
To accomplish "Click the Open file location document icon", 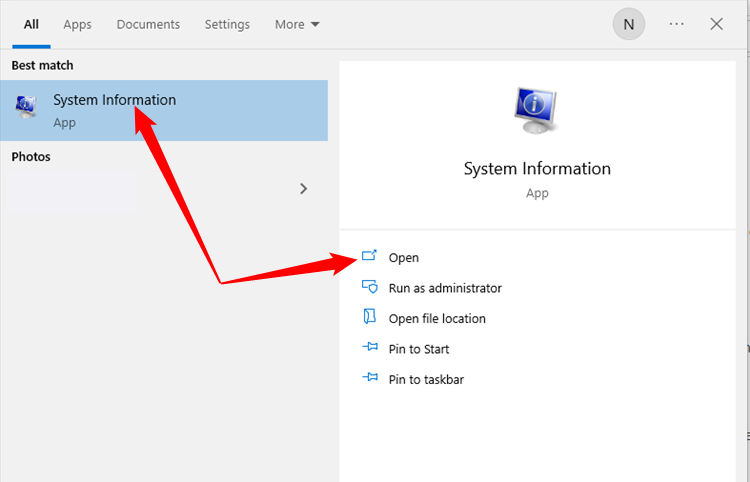I will (x=370, y=318).
